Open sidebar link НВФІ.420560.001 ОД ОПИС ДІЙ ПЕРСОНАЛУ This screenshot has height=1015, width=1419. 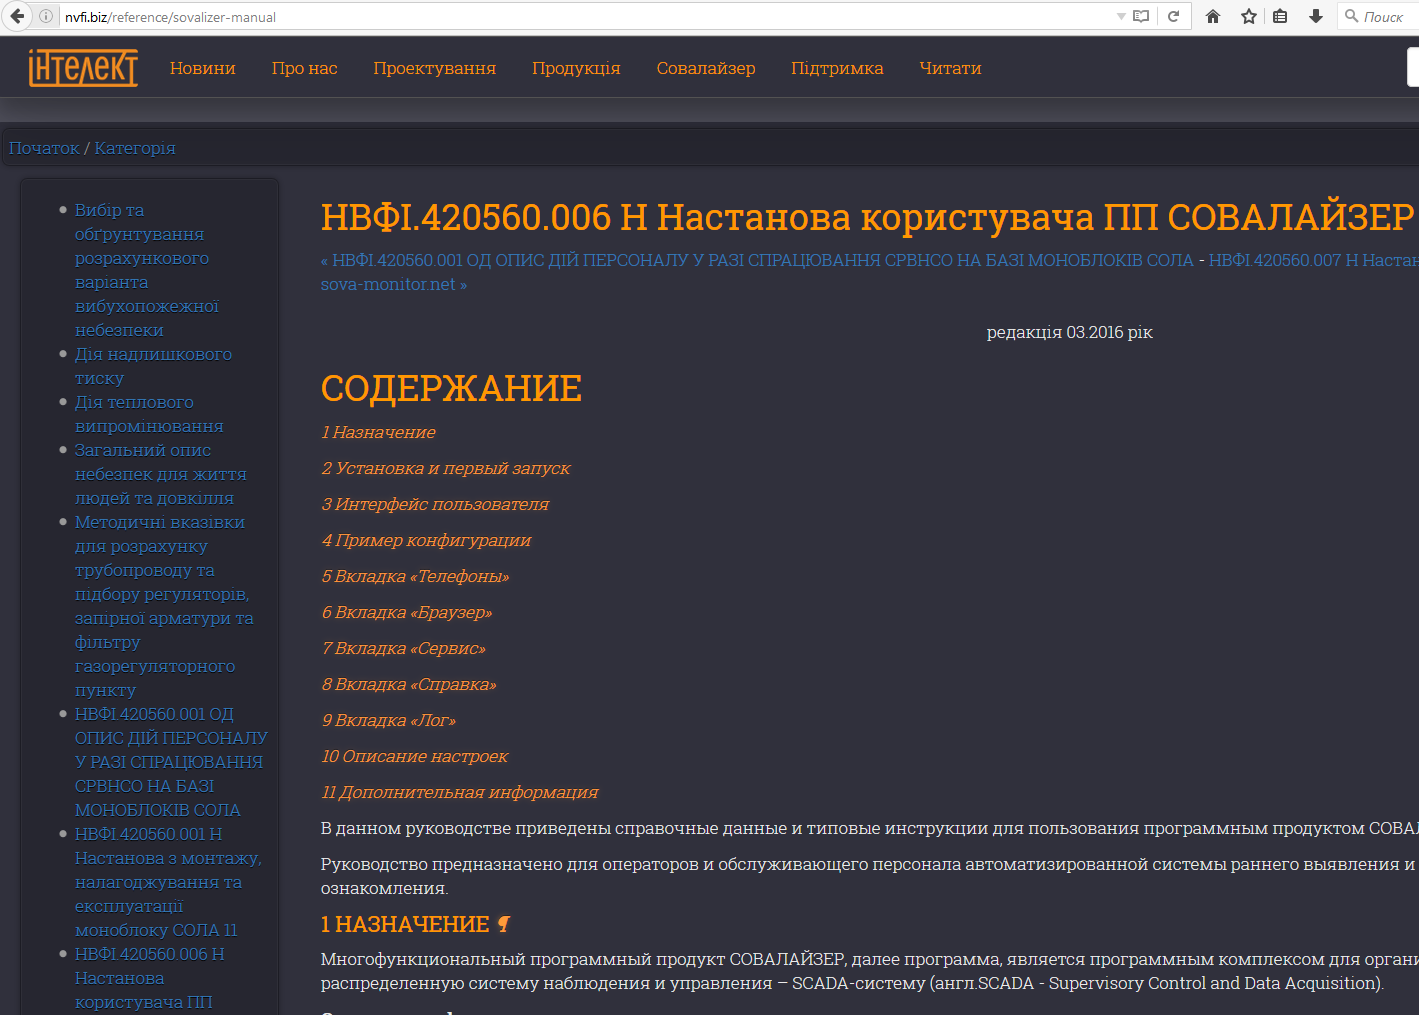(171, 762)
